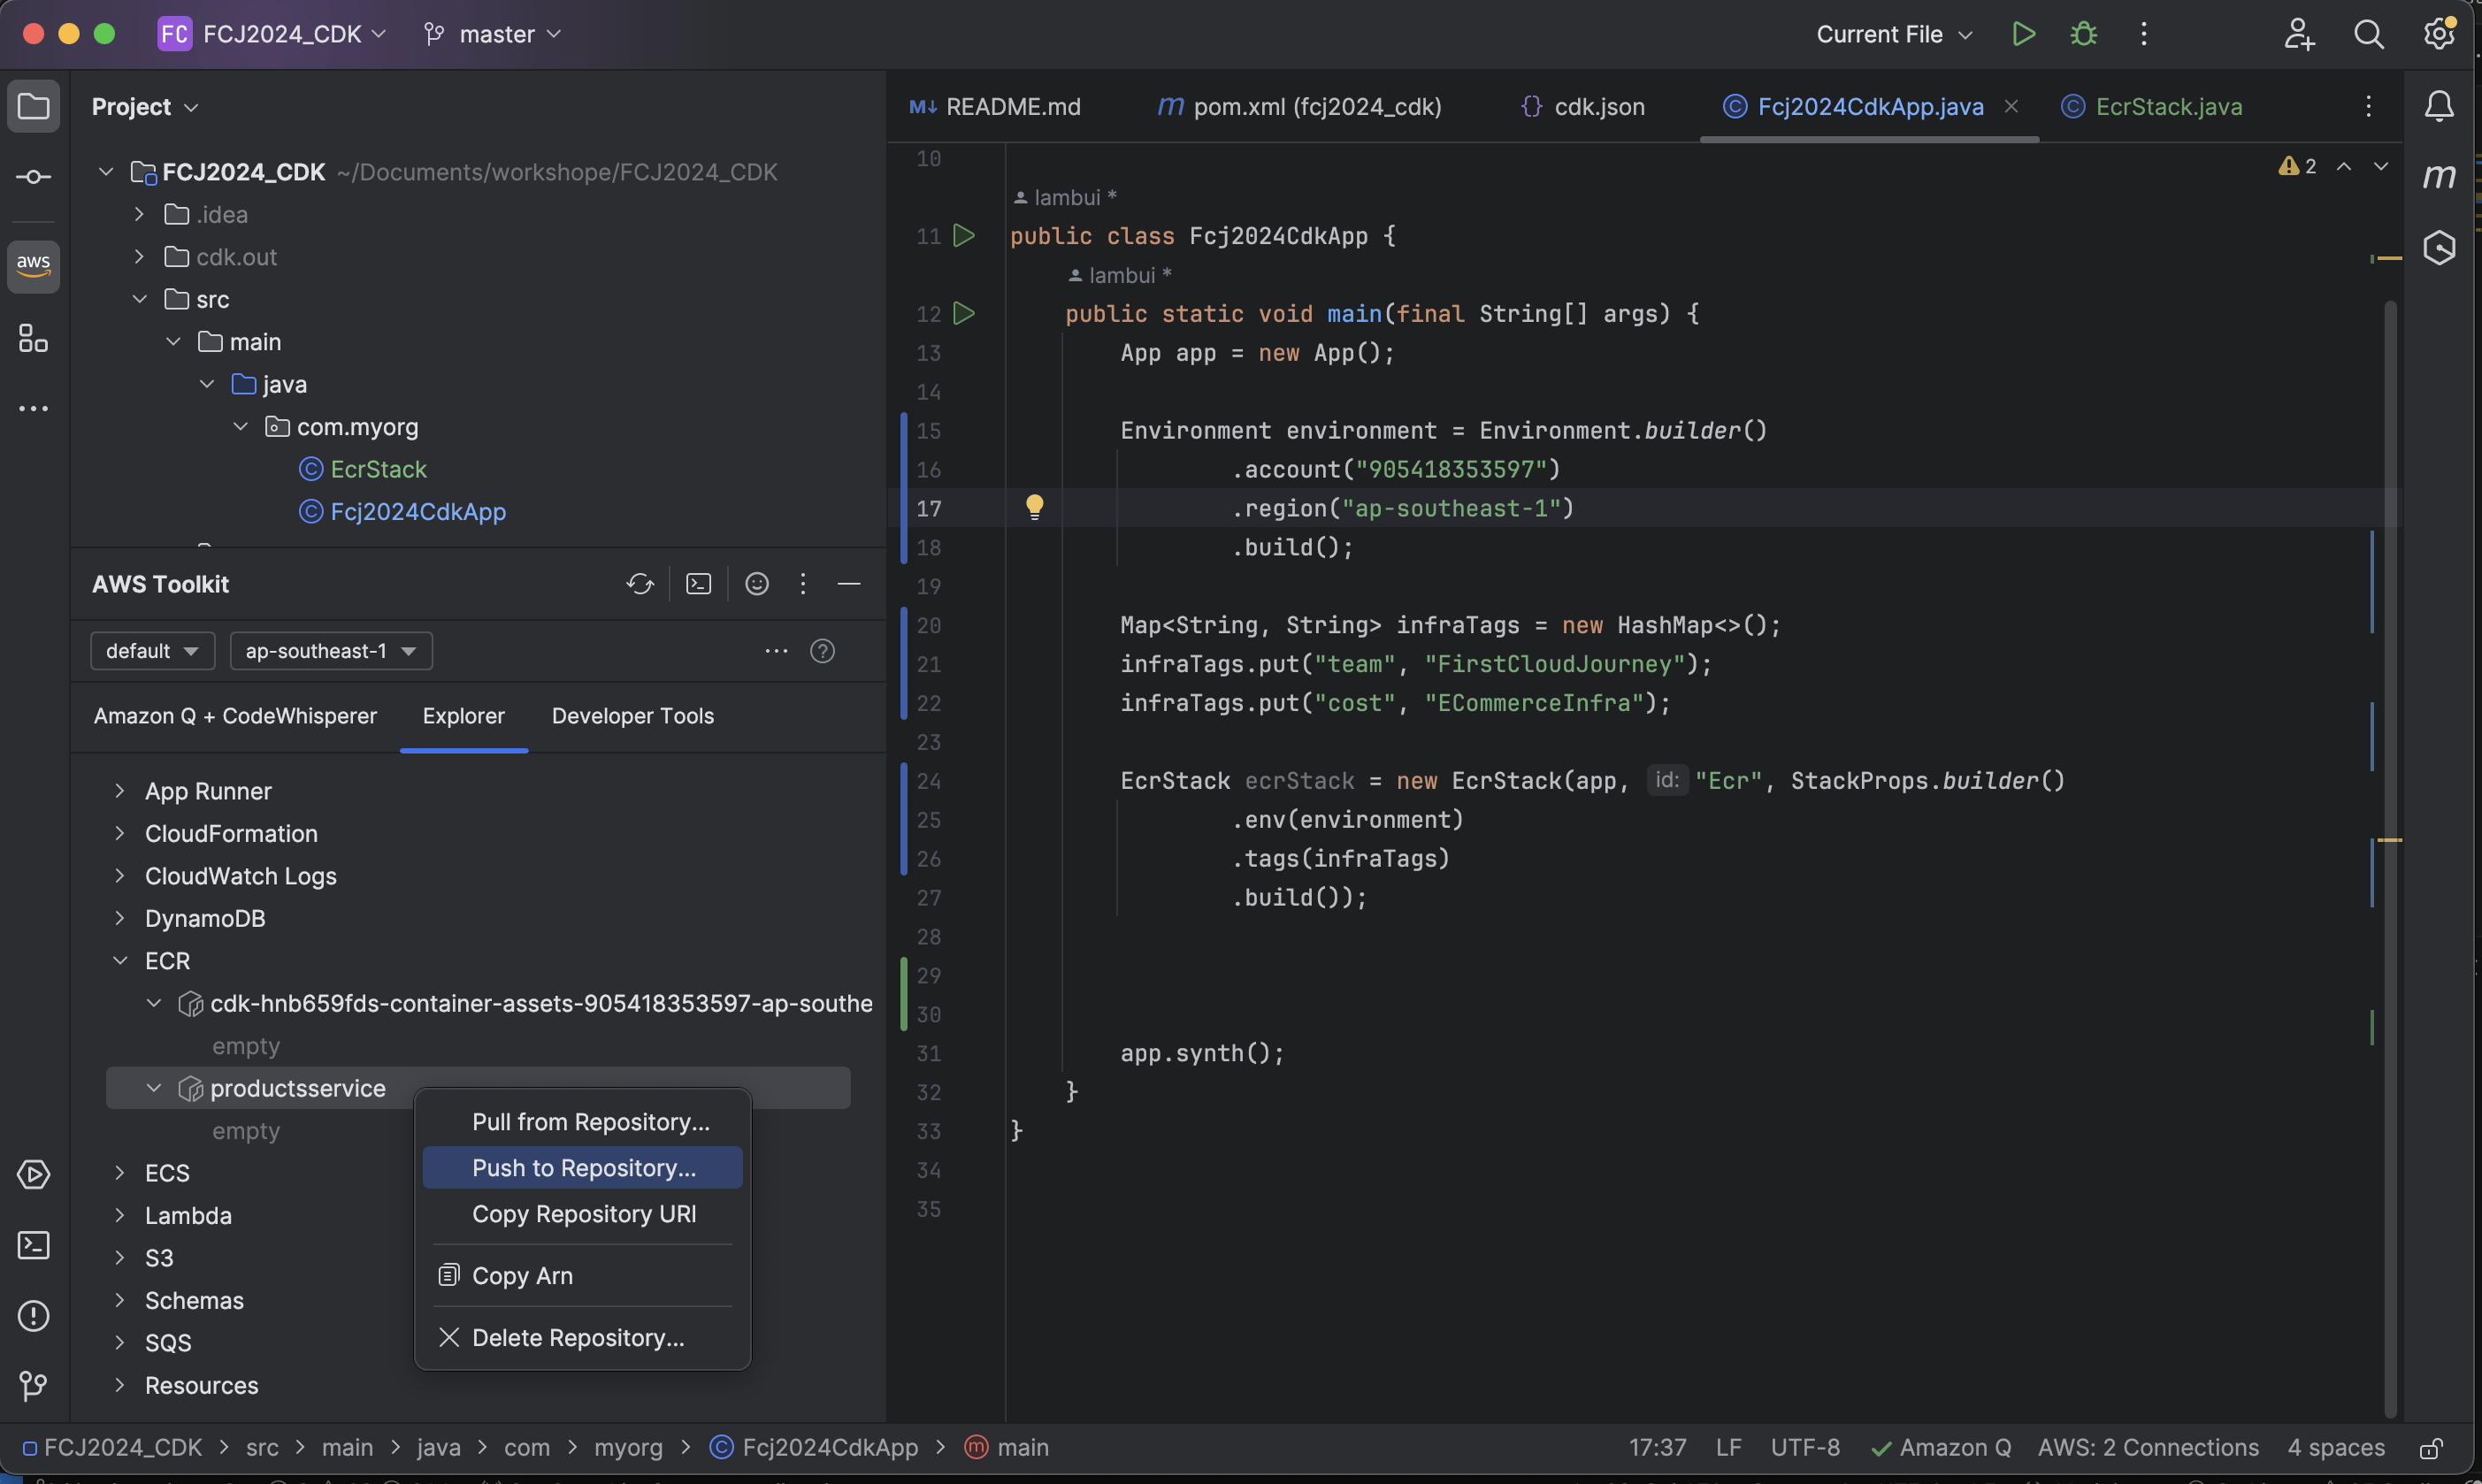
Task: Toggle read-only lock icon in status bar
Action: (x=2431, y=1448)
